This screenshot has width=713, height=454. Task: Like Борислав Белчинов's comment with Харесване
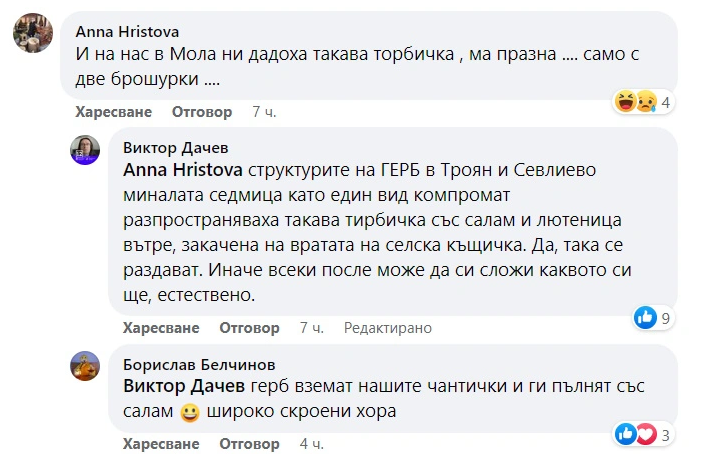click(161, 444)
